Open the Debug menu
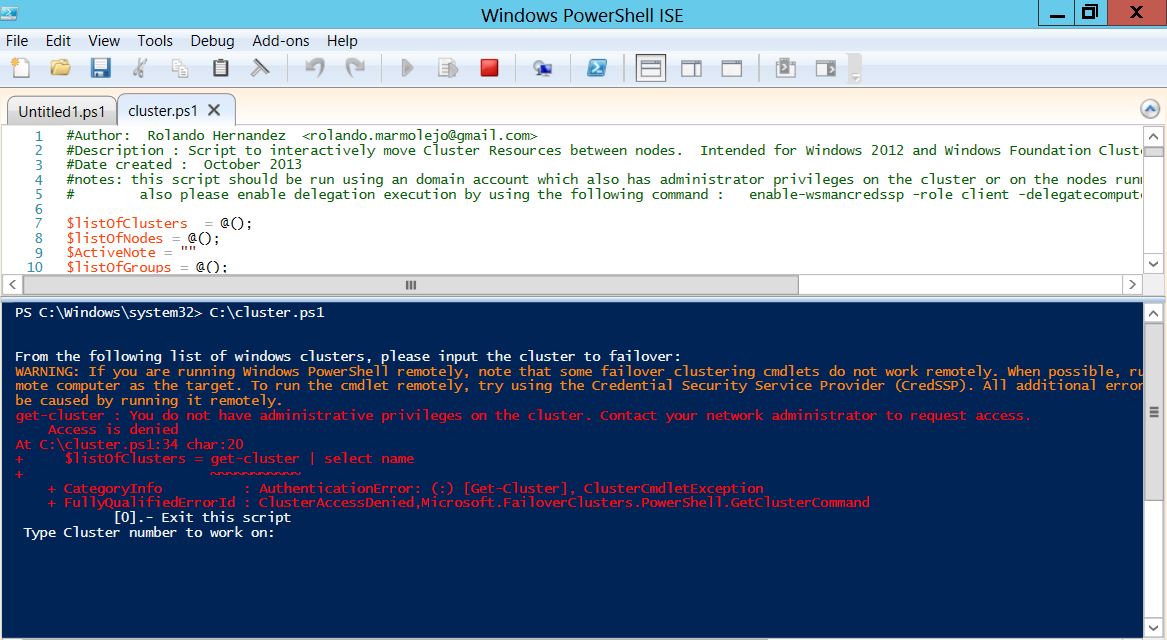1167x640 pixels. 212,41
